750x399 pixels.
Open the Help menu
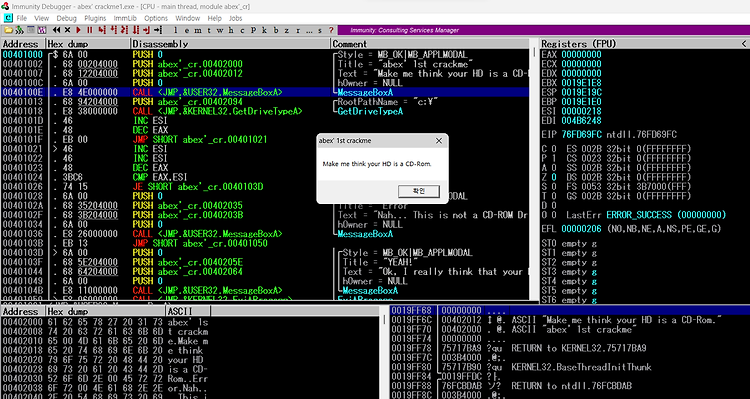coord(214,18)
